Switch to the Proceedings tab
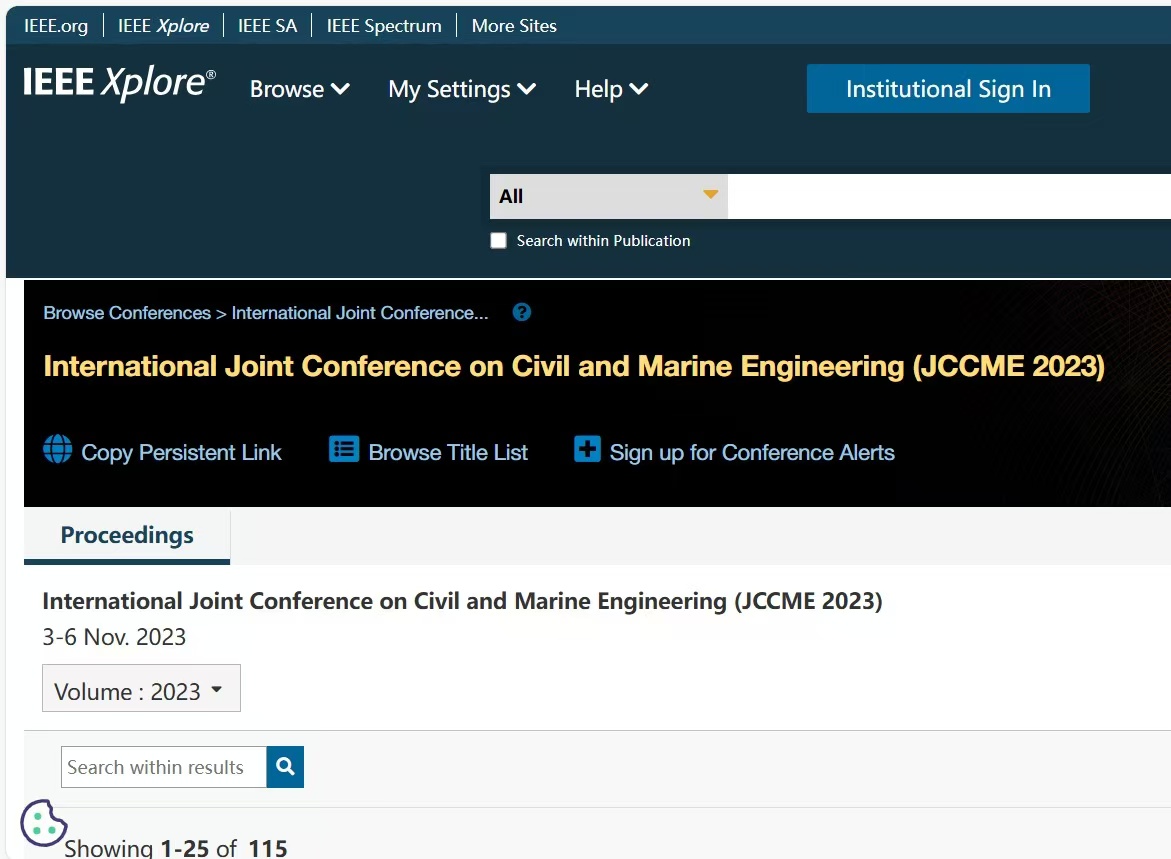 pos(127,535)
